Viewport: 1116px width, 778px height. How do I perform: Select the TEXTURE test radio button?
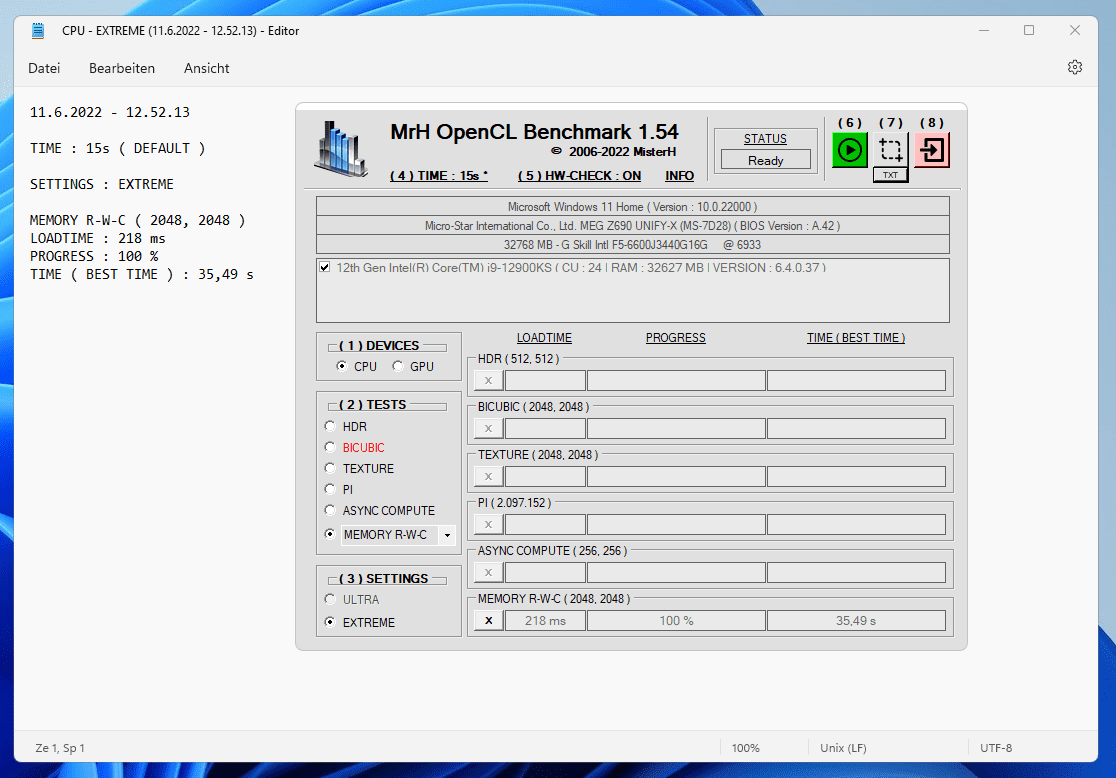coord(330,468)
